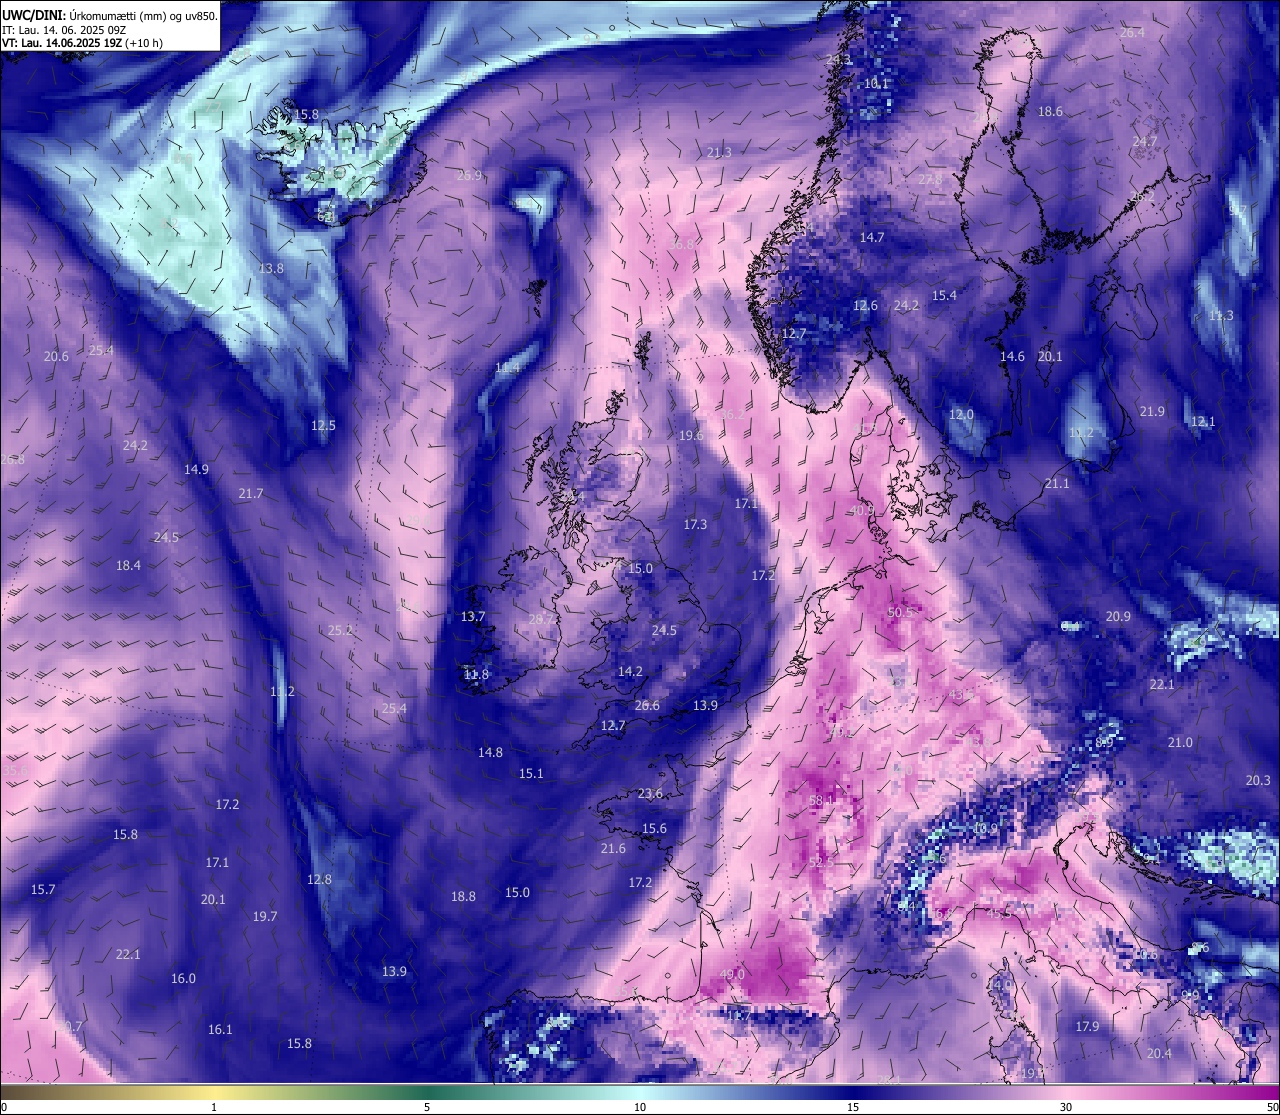Click the UWC/DINI Úrkomumætti map title

click(109, 16)
